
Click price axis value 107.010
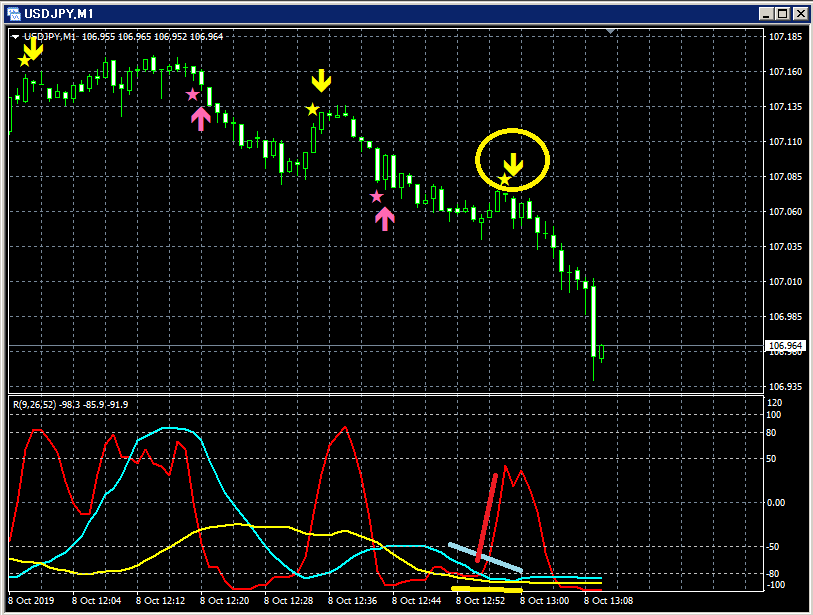tap(785, 282)
